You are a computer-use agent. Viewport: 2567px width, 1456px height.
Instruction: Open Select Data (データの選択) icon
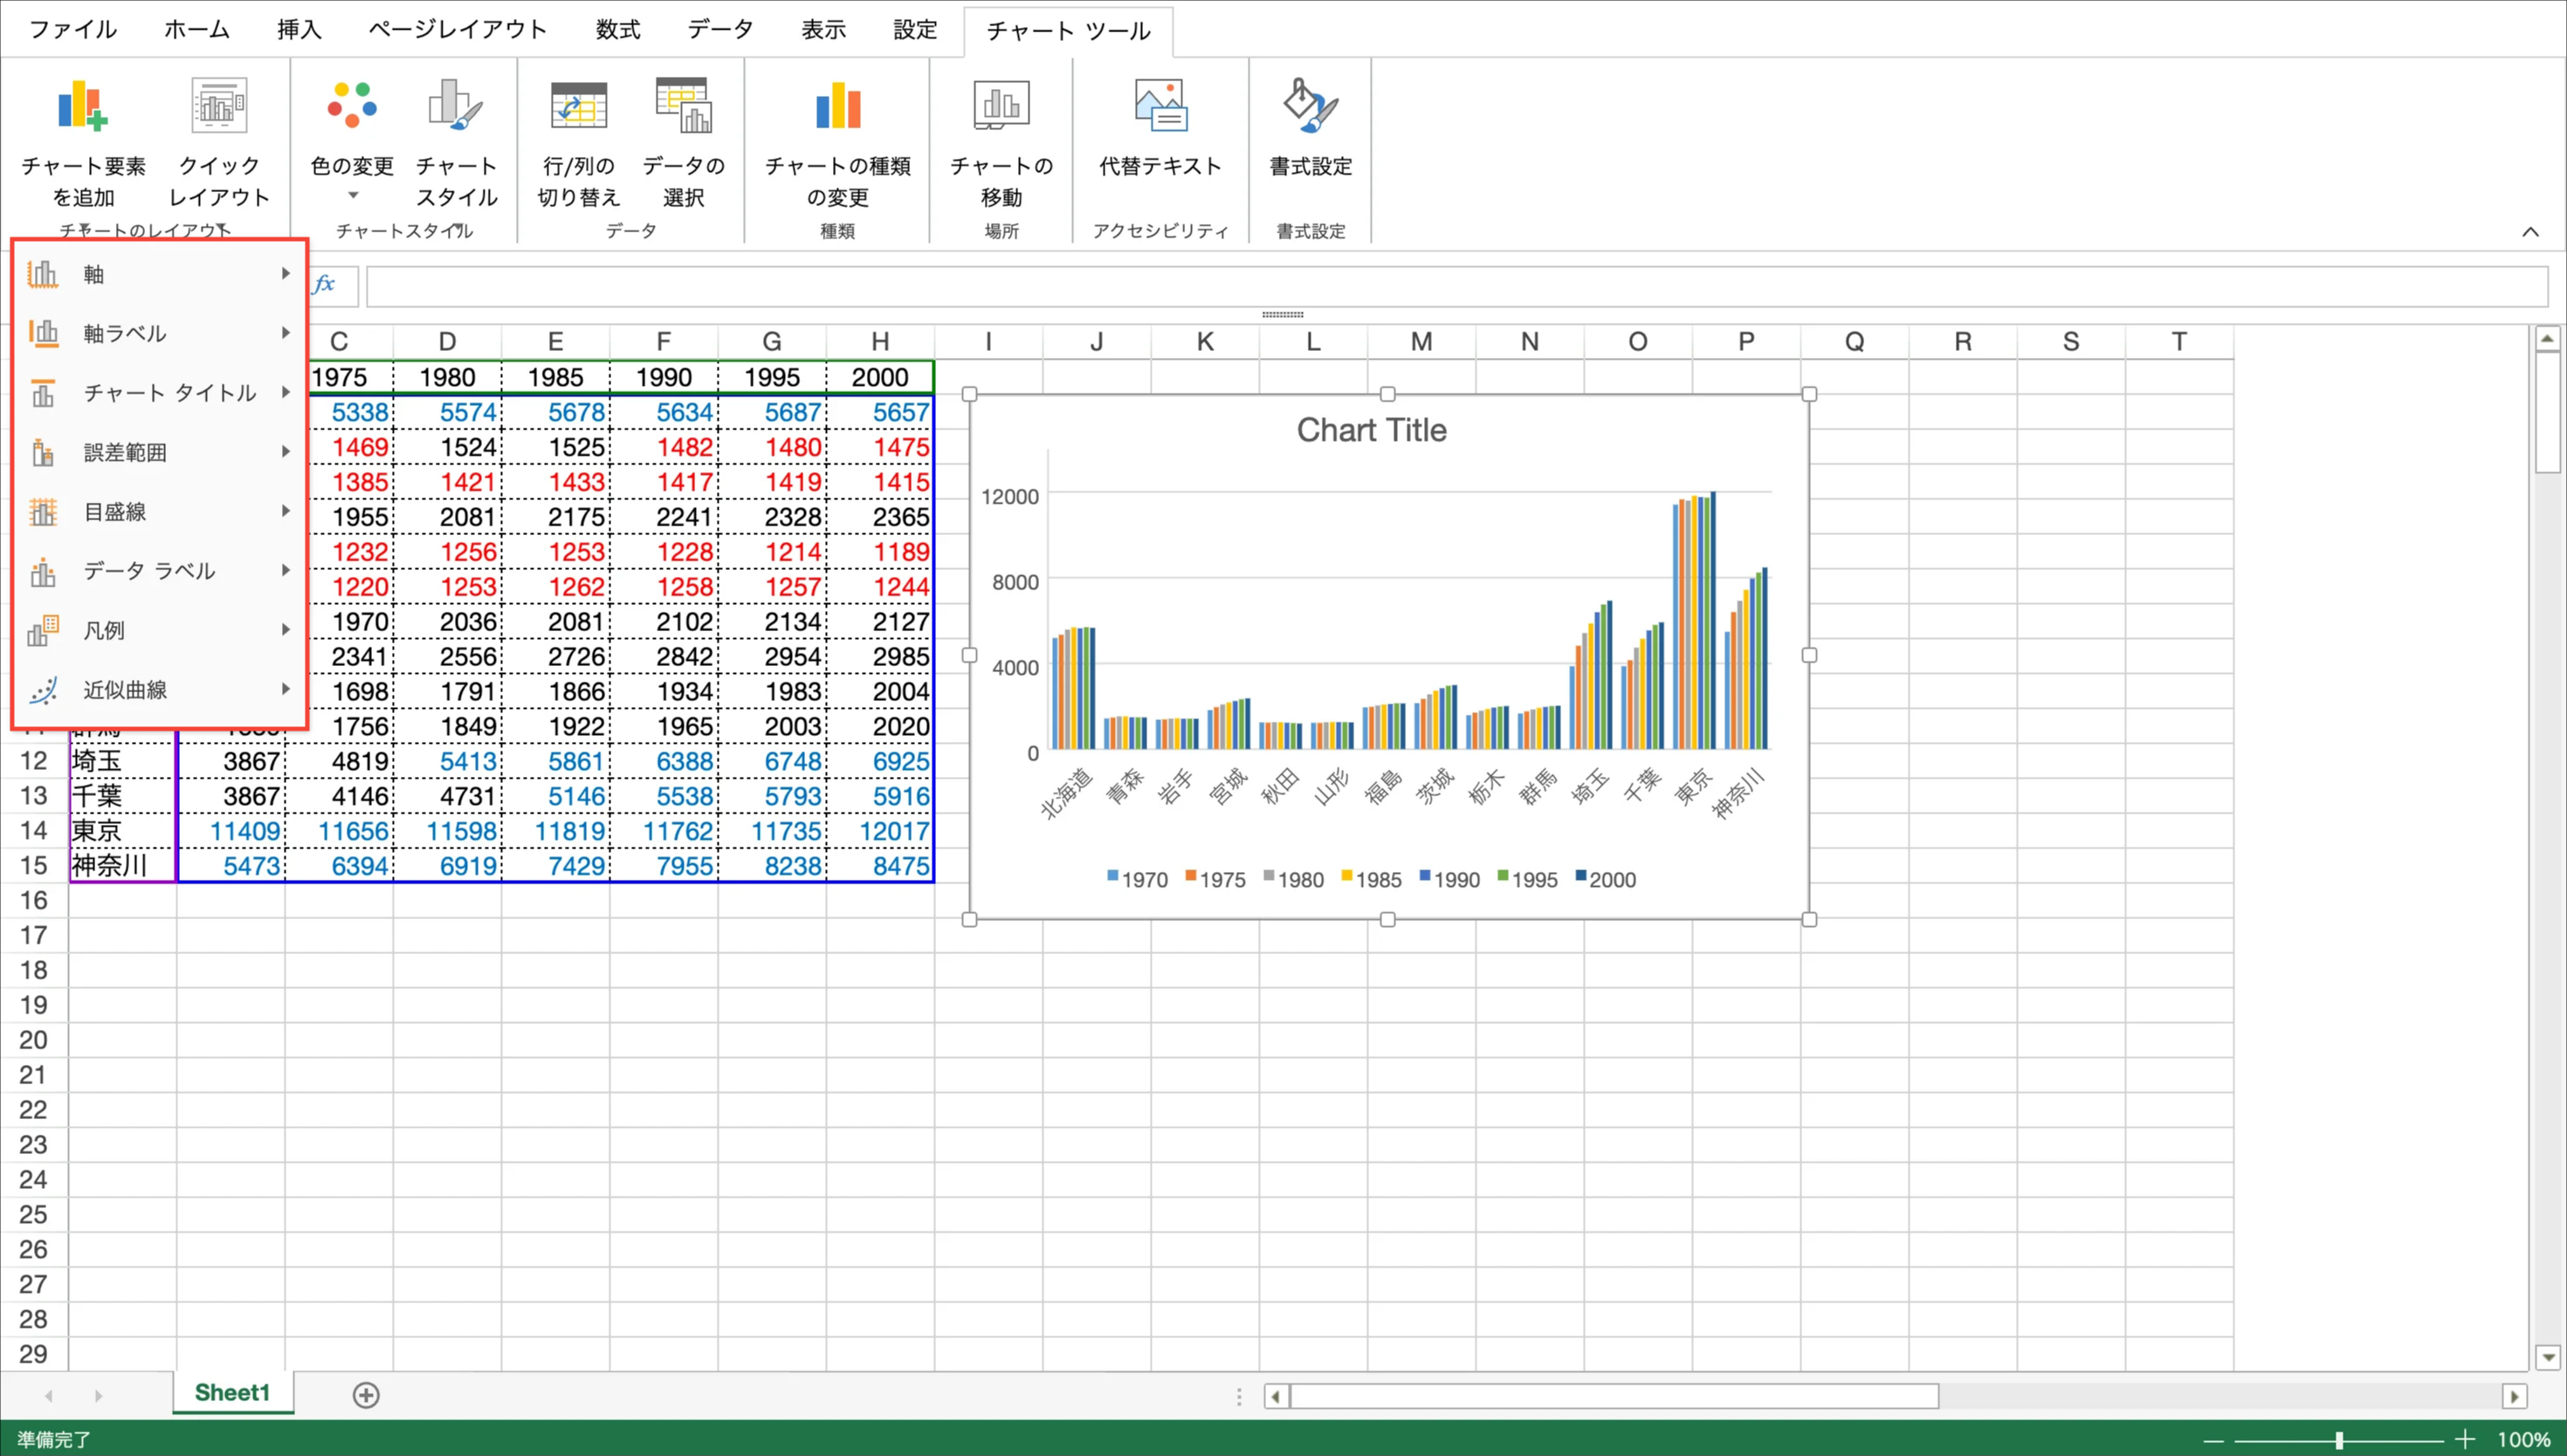point(683,106)
